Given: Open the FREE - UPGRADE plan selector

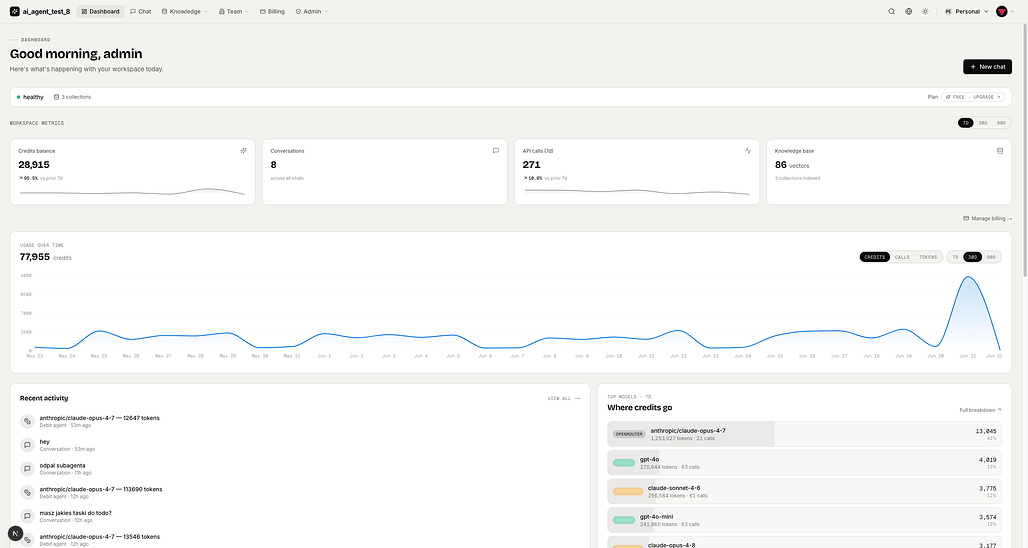Looking at the screenshot, I should tap(973, 97).
